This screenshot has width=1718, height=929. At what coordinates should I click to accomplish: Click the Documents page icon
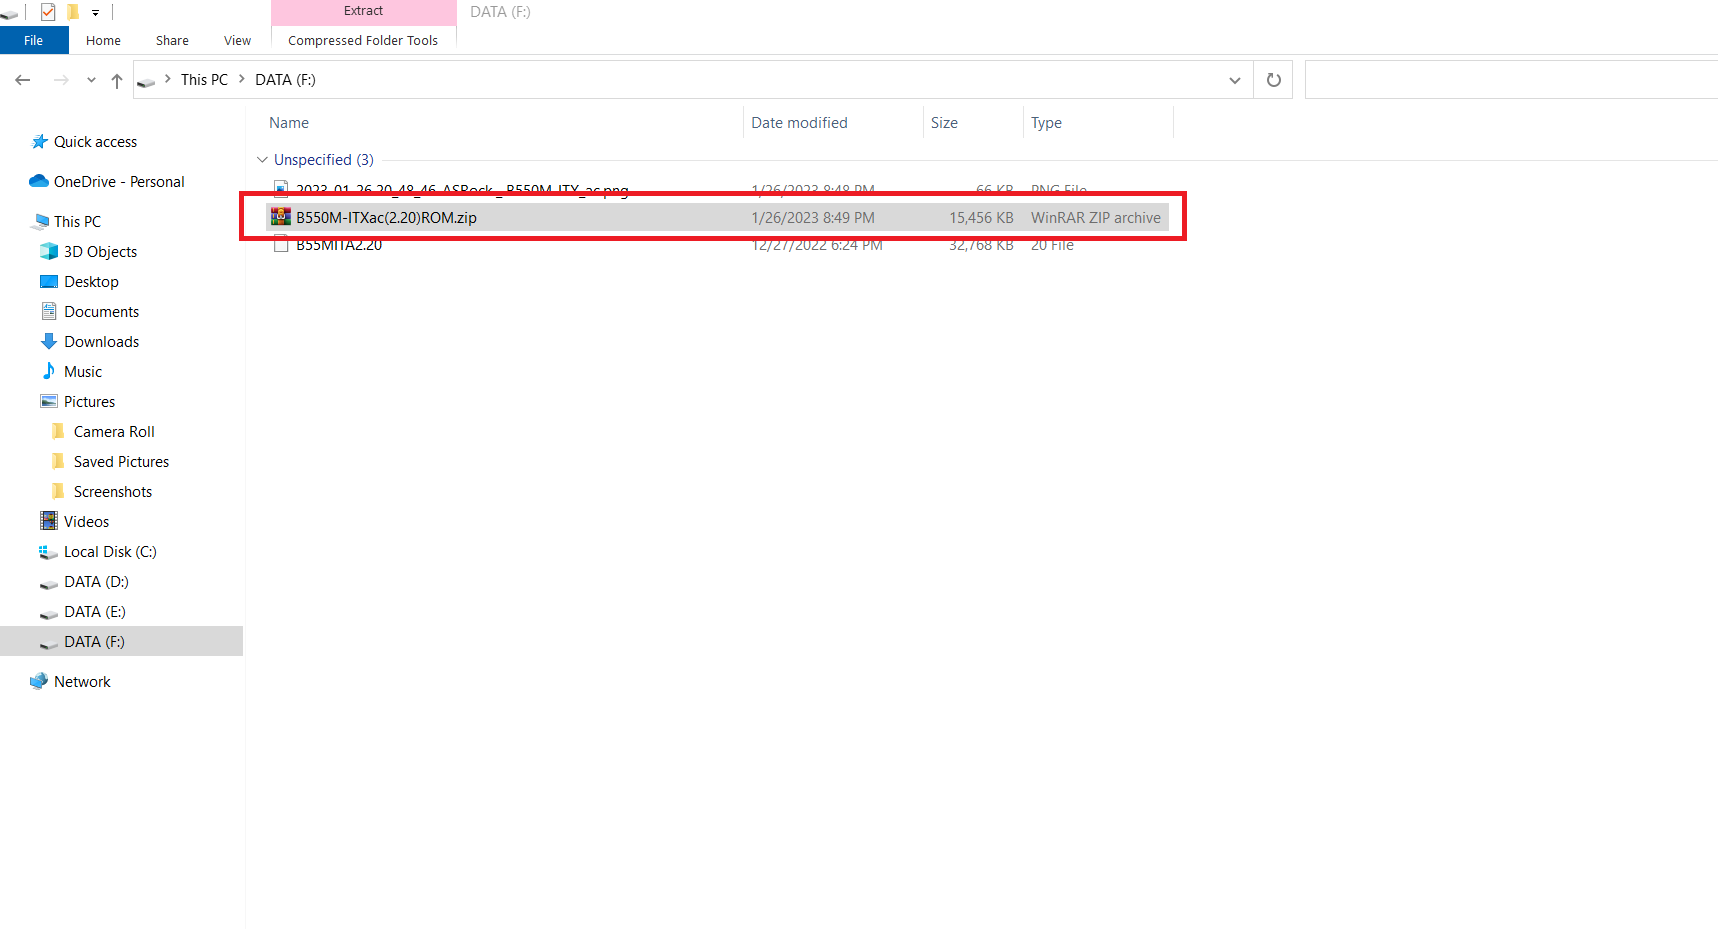(49, 311)
